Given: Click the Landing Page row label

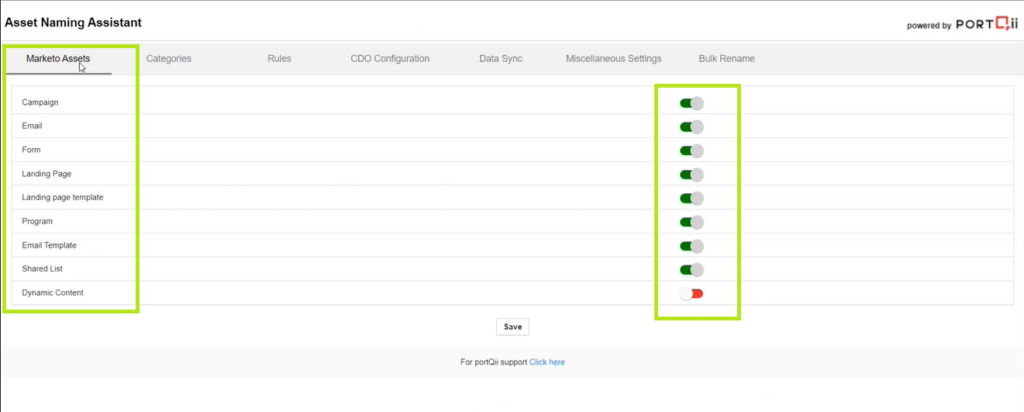Looking at the screenshot, I should (x=46, y=174).
